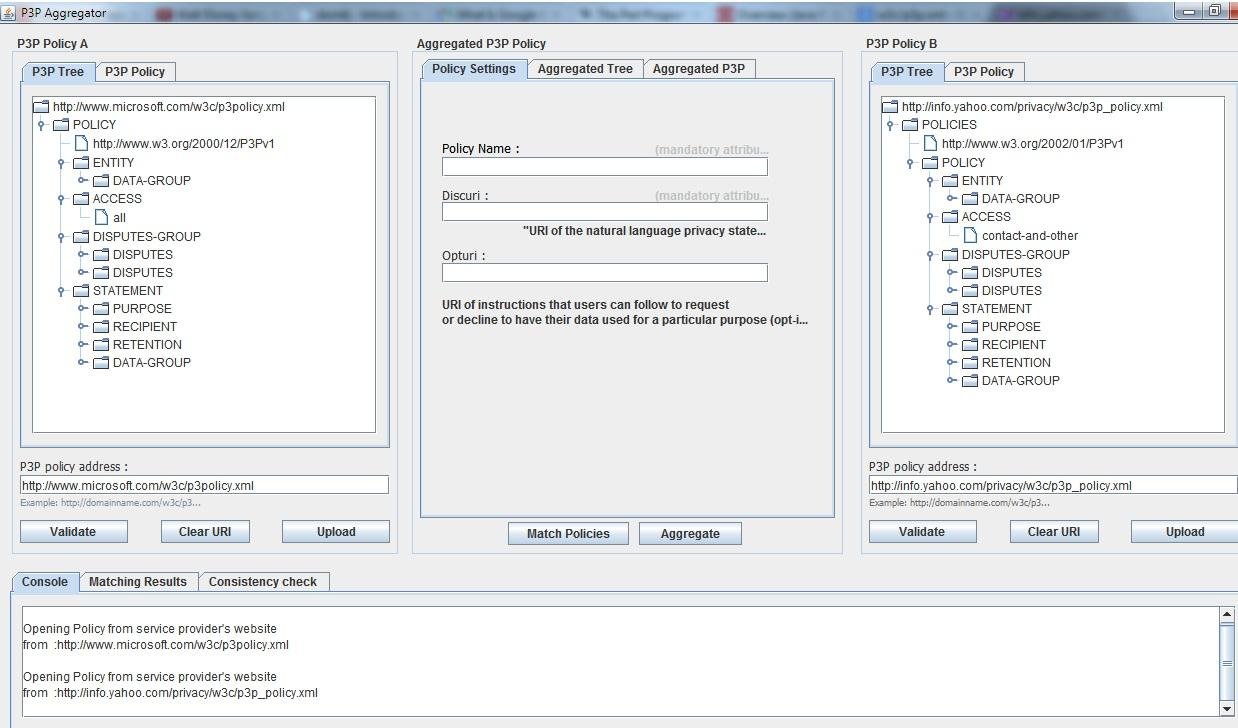Click Policy A address field with microsoft URL

tap(204, 485)
